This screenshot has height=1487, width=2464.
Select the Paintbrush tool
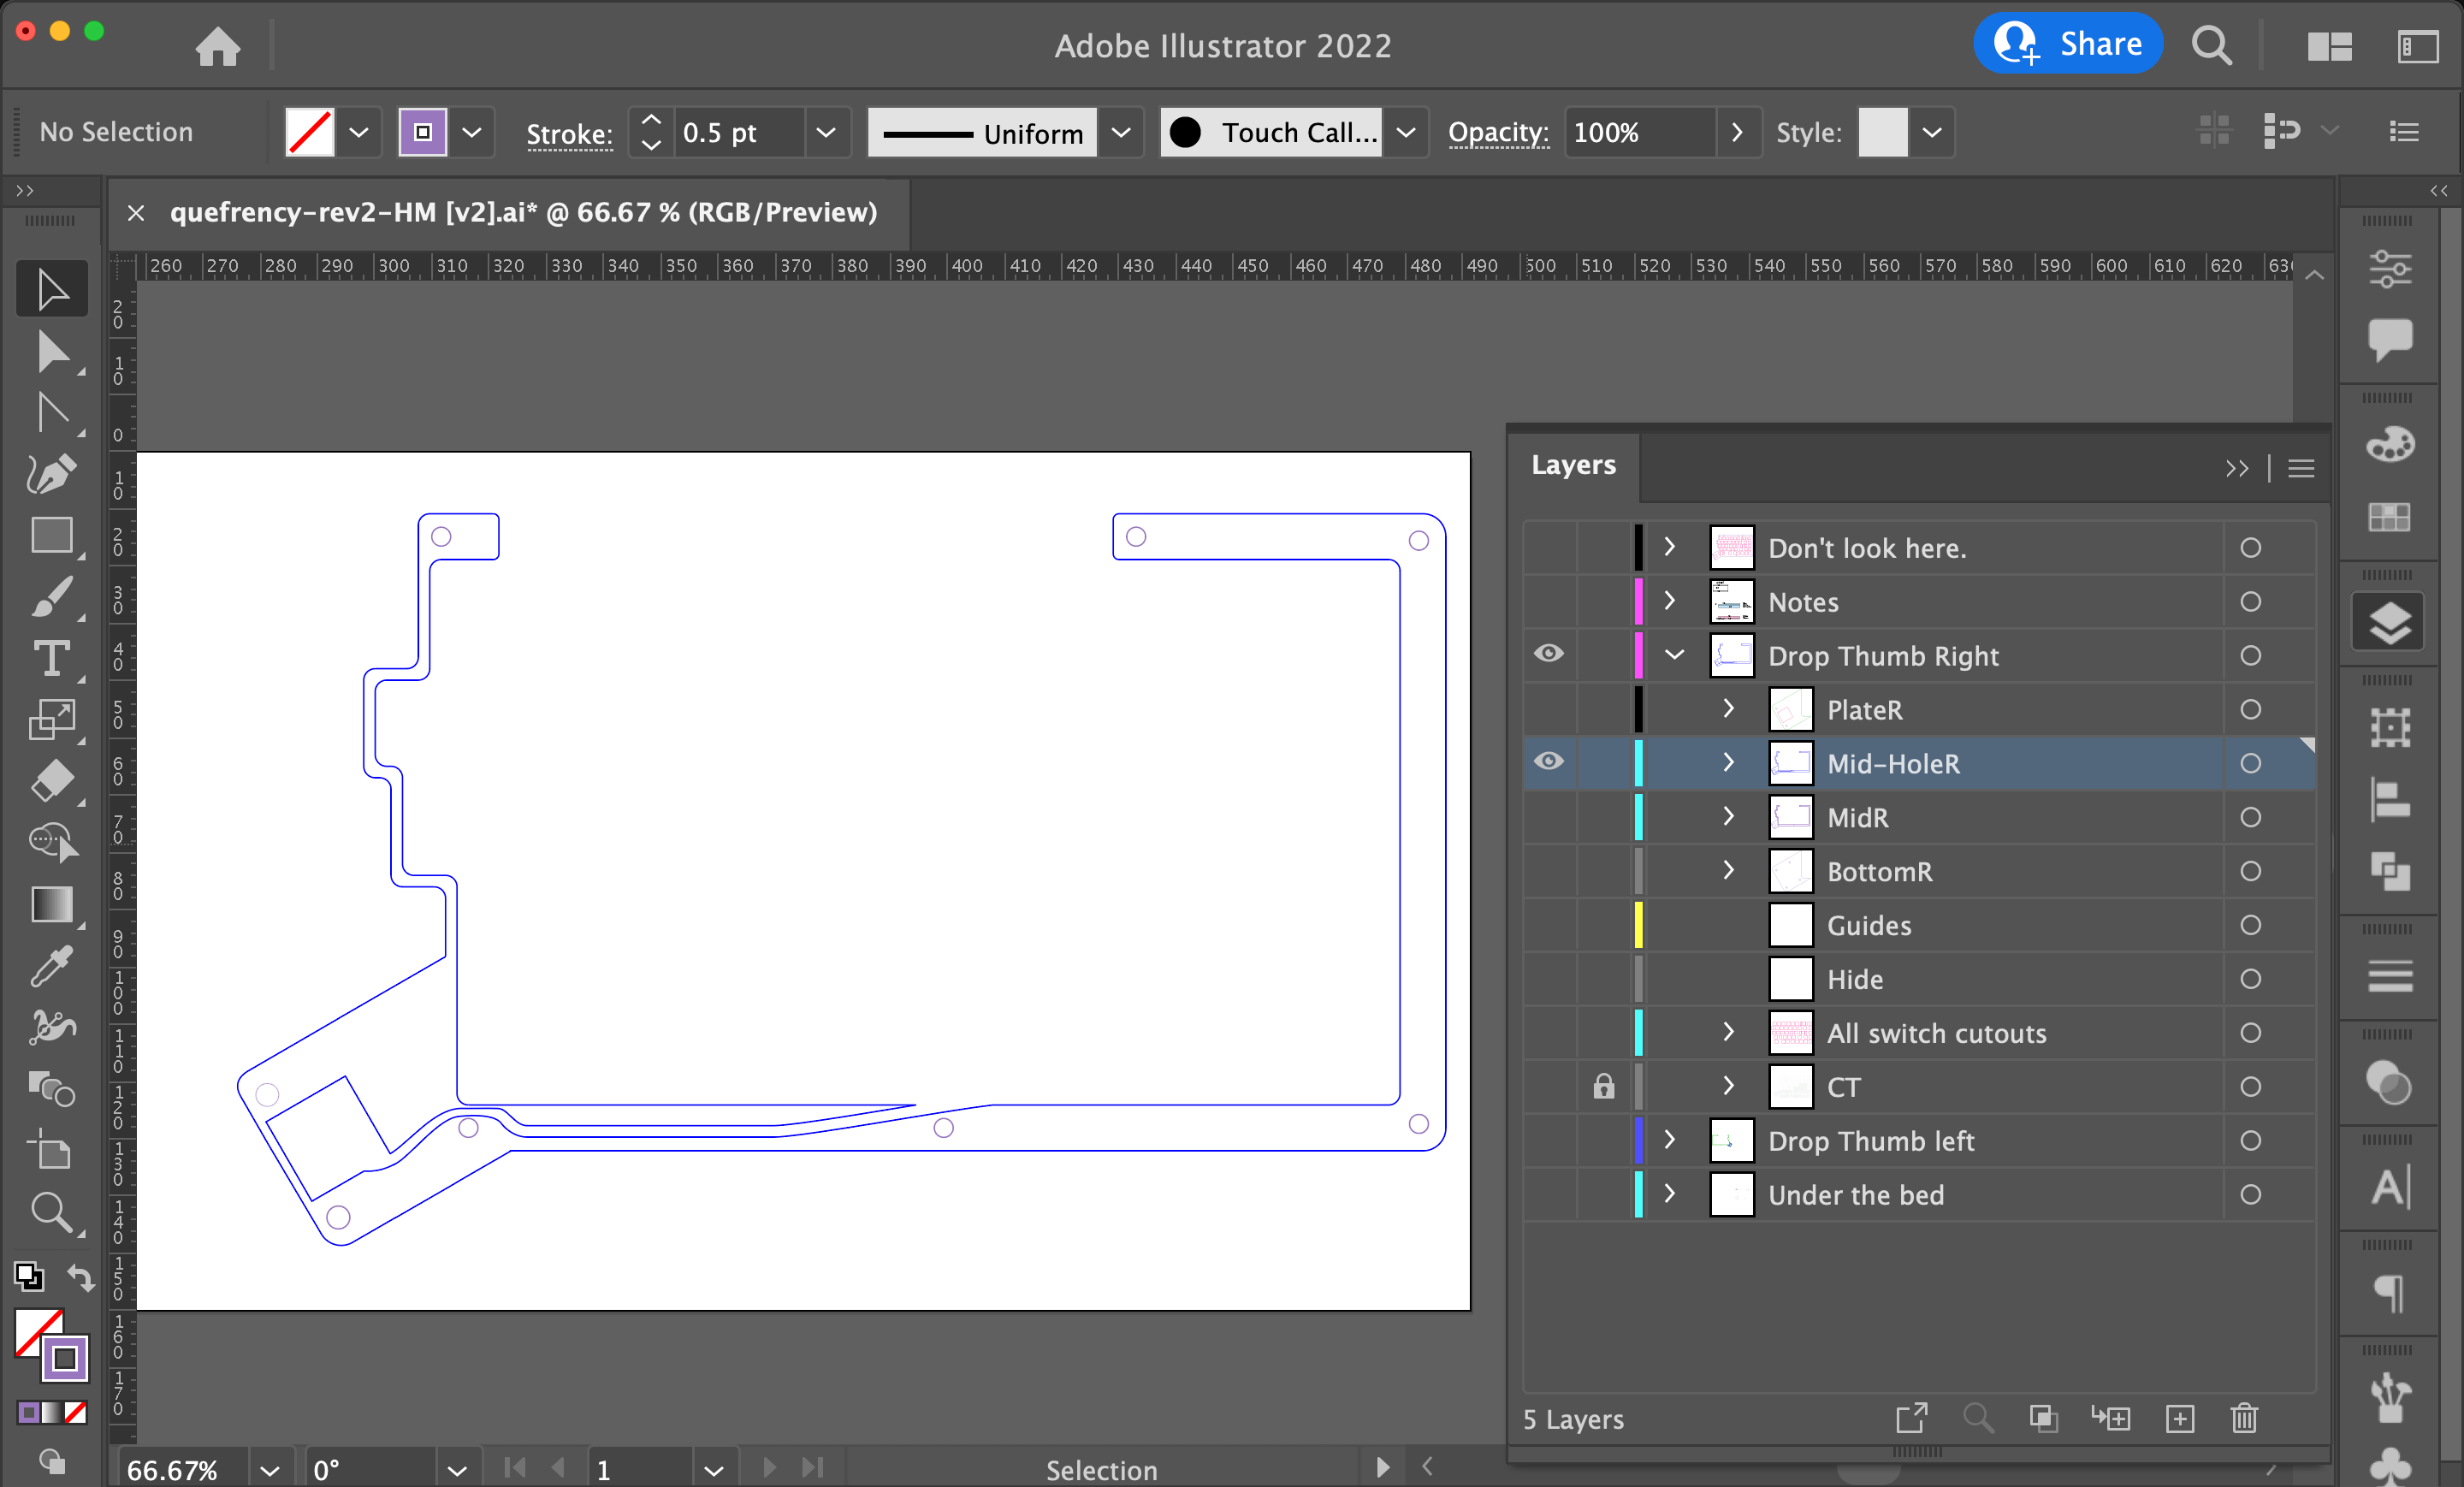click(51, 597)
